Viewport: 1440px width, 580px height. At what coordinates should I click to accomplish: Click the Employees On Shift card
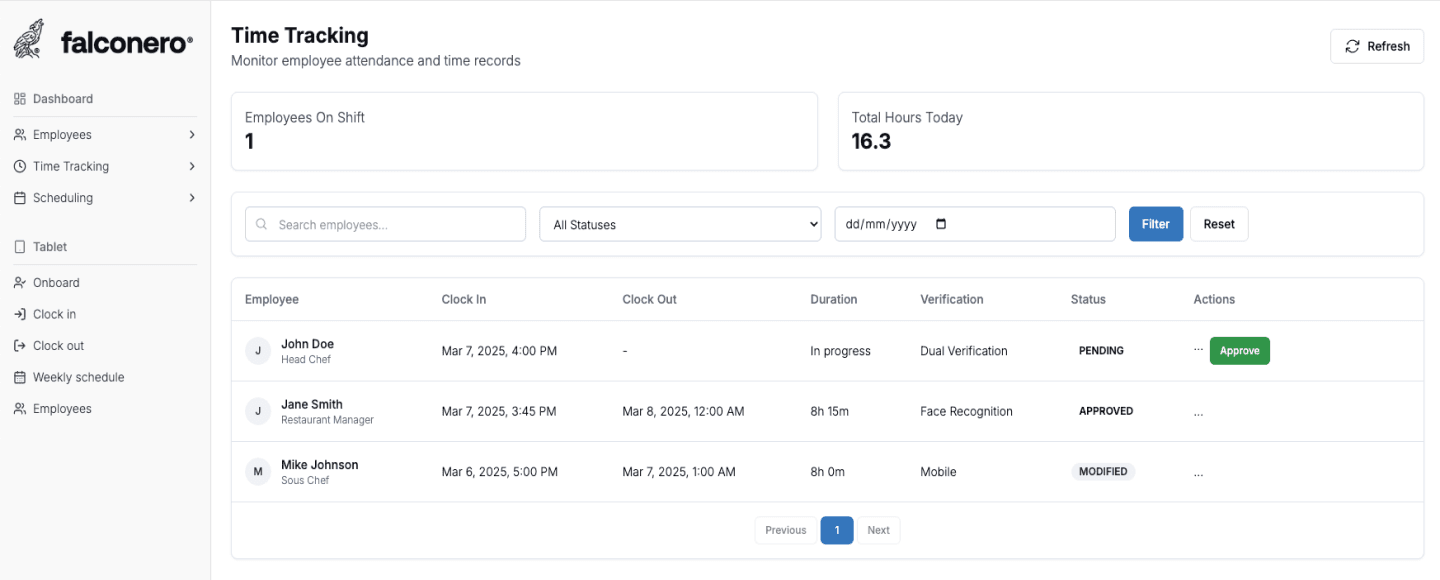[x=524, y=131]
